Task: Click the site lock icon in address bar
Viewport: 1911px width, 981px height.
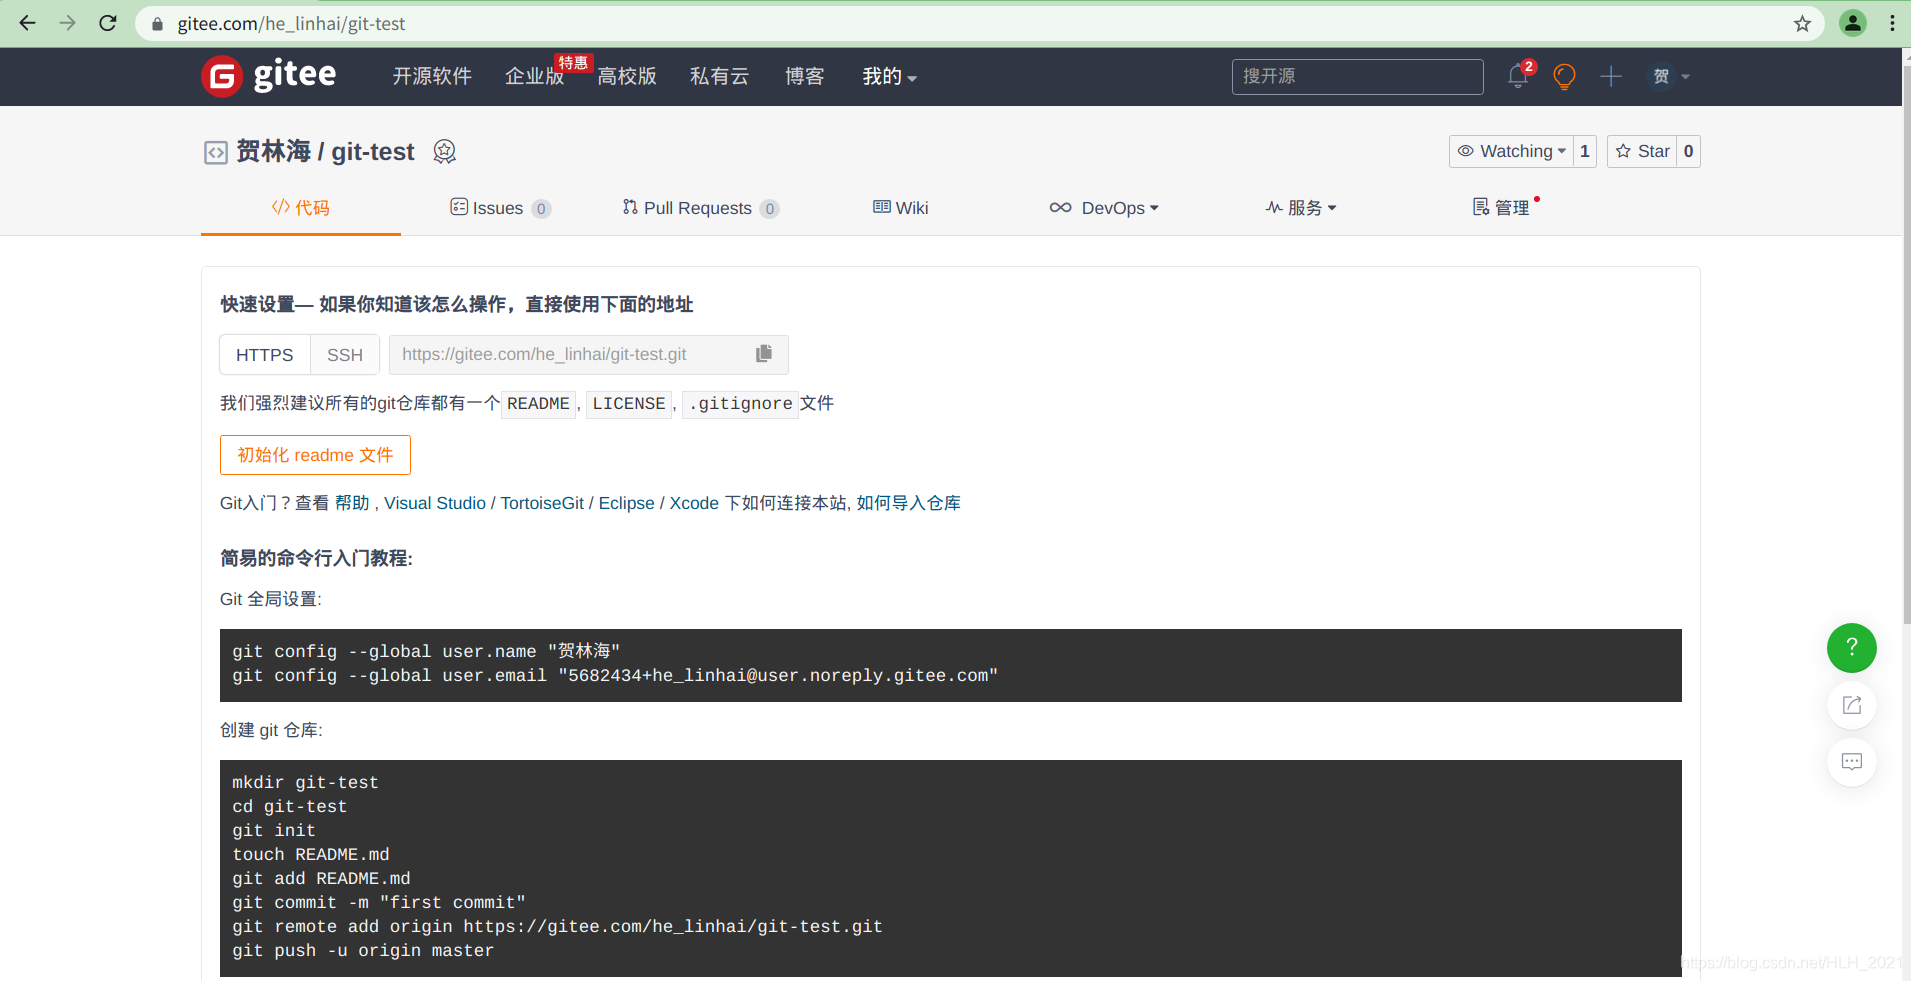Action: coord(157,23)
